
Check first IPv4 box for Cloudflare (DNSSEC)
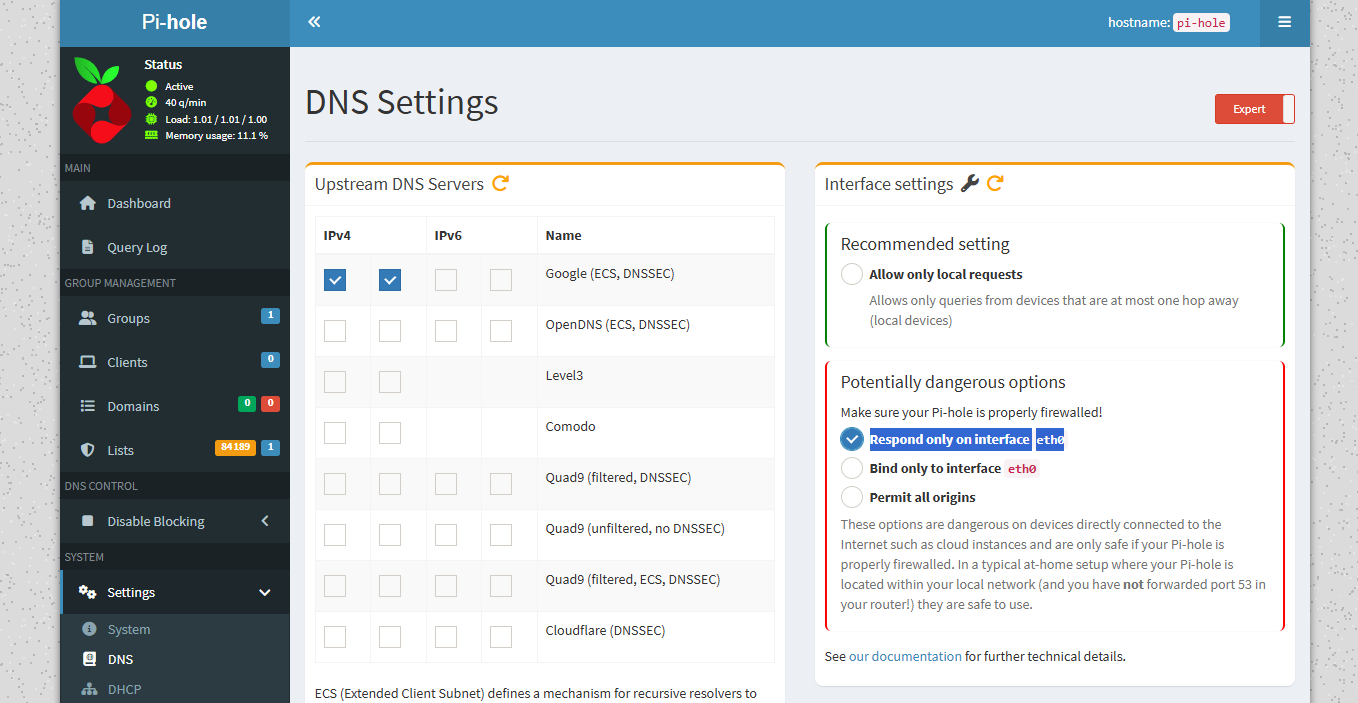click(335, 637)
